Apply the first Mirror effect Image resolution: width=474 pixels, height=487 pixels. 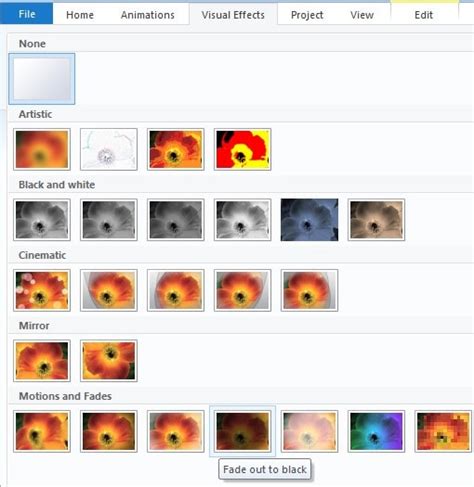(42, 361)
